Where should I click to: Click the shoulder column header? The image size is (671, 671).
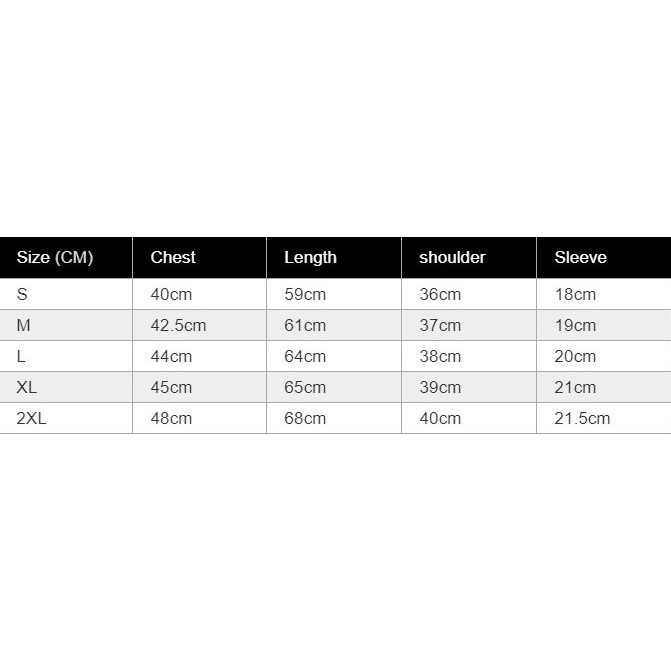pyautogui.click(x=452, y=257)
